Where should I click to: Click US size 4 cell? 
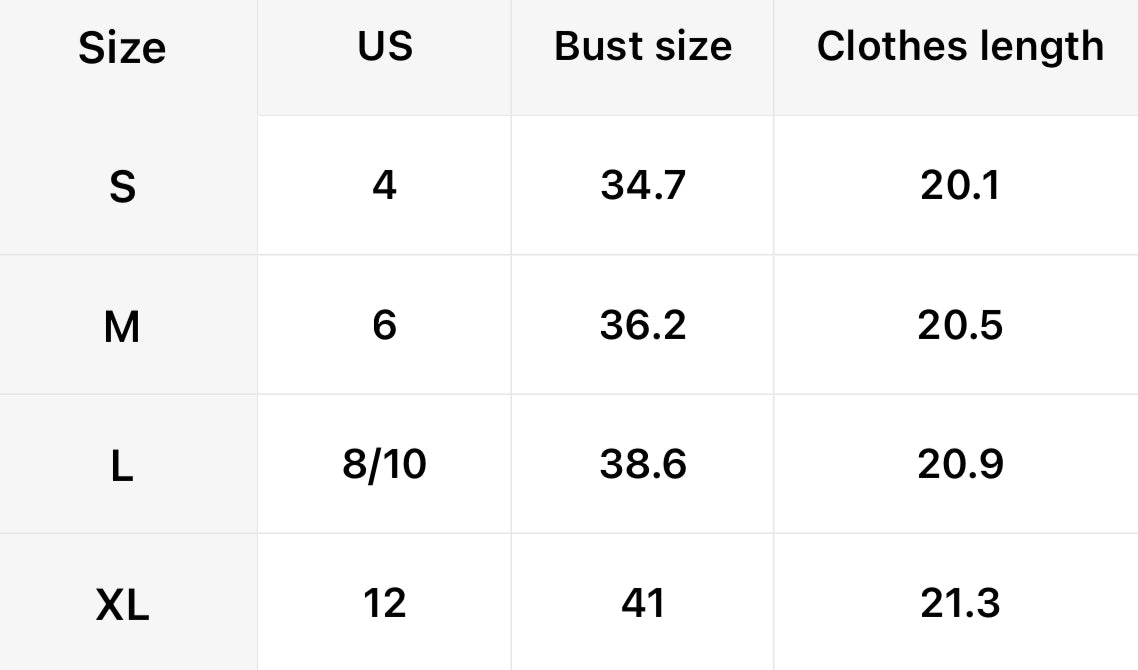click(x=385, y=185)
